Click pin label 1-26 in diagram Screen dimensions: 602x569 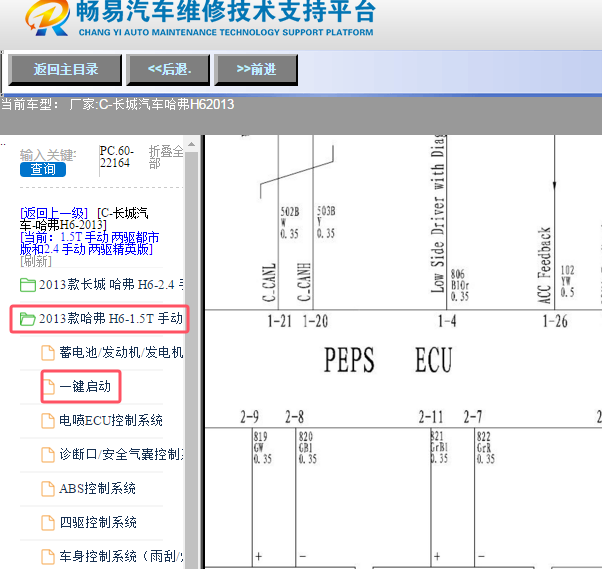click(x=555, y=321)
